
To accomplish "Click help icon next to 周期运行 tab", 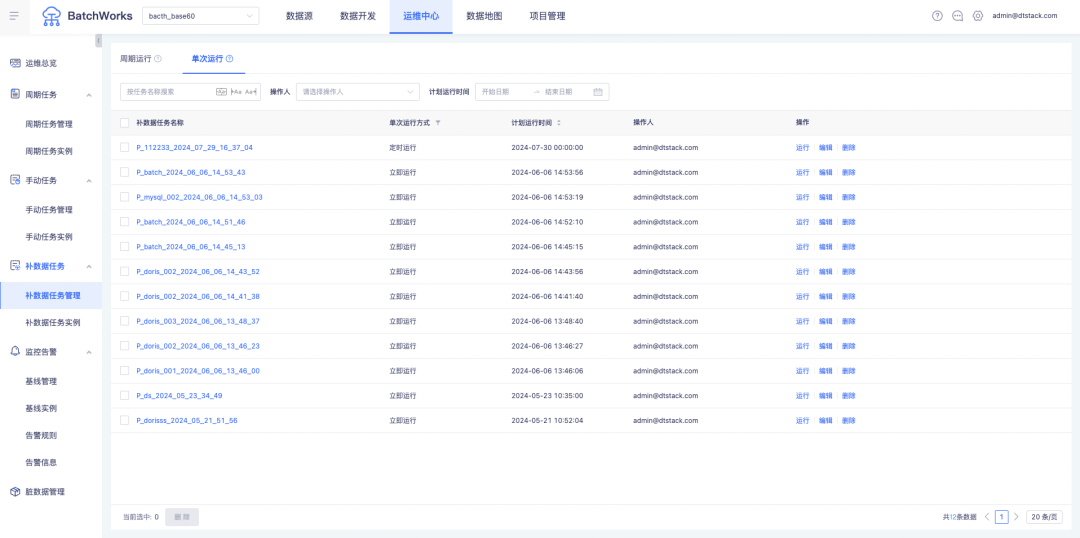I will [158, 59].
